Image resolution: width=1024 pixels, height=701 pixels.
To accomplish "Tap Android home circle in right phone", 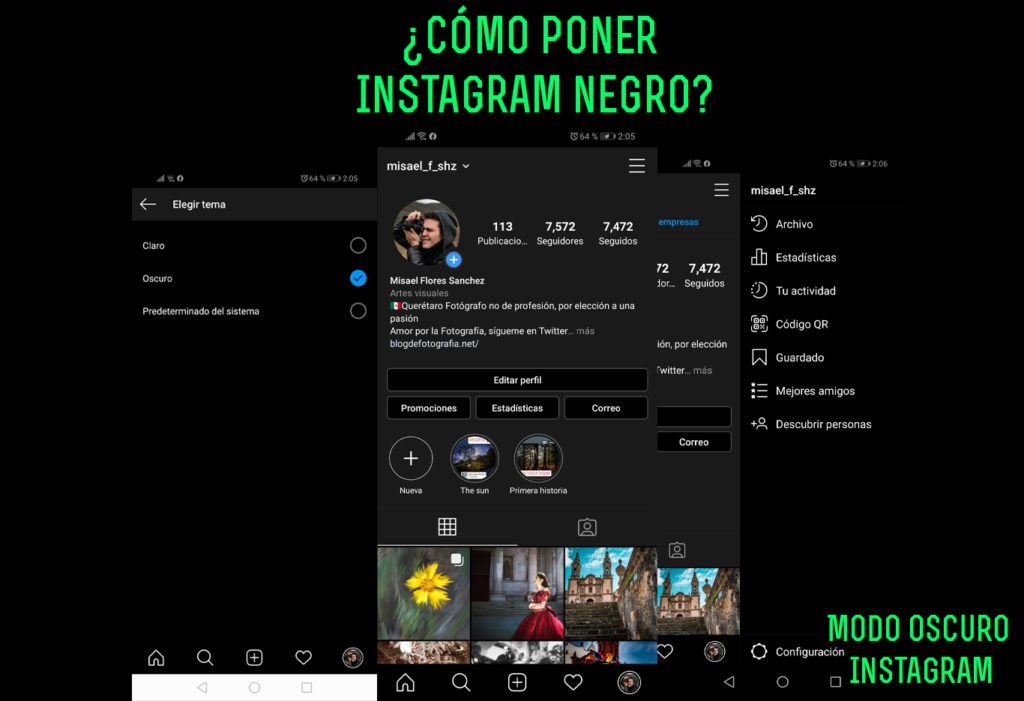I will coord(782,681).
